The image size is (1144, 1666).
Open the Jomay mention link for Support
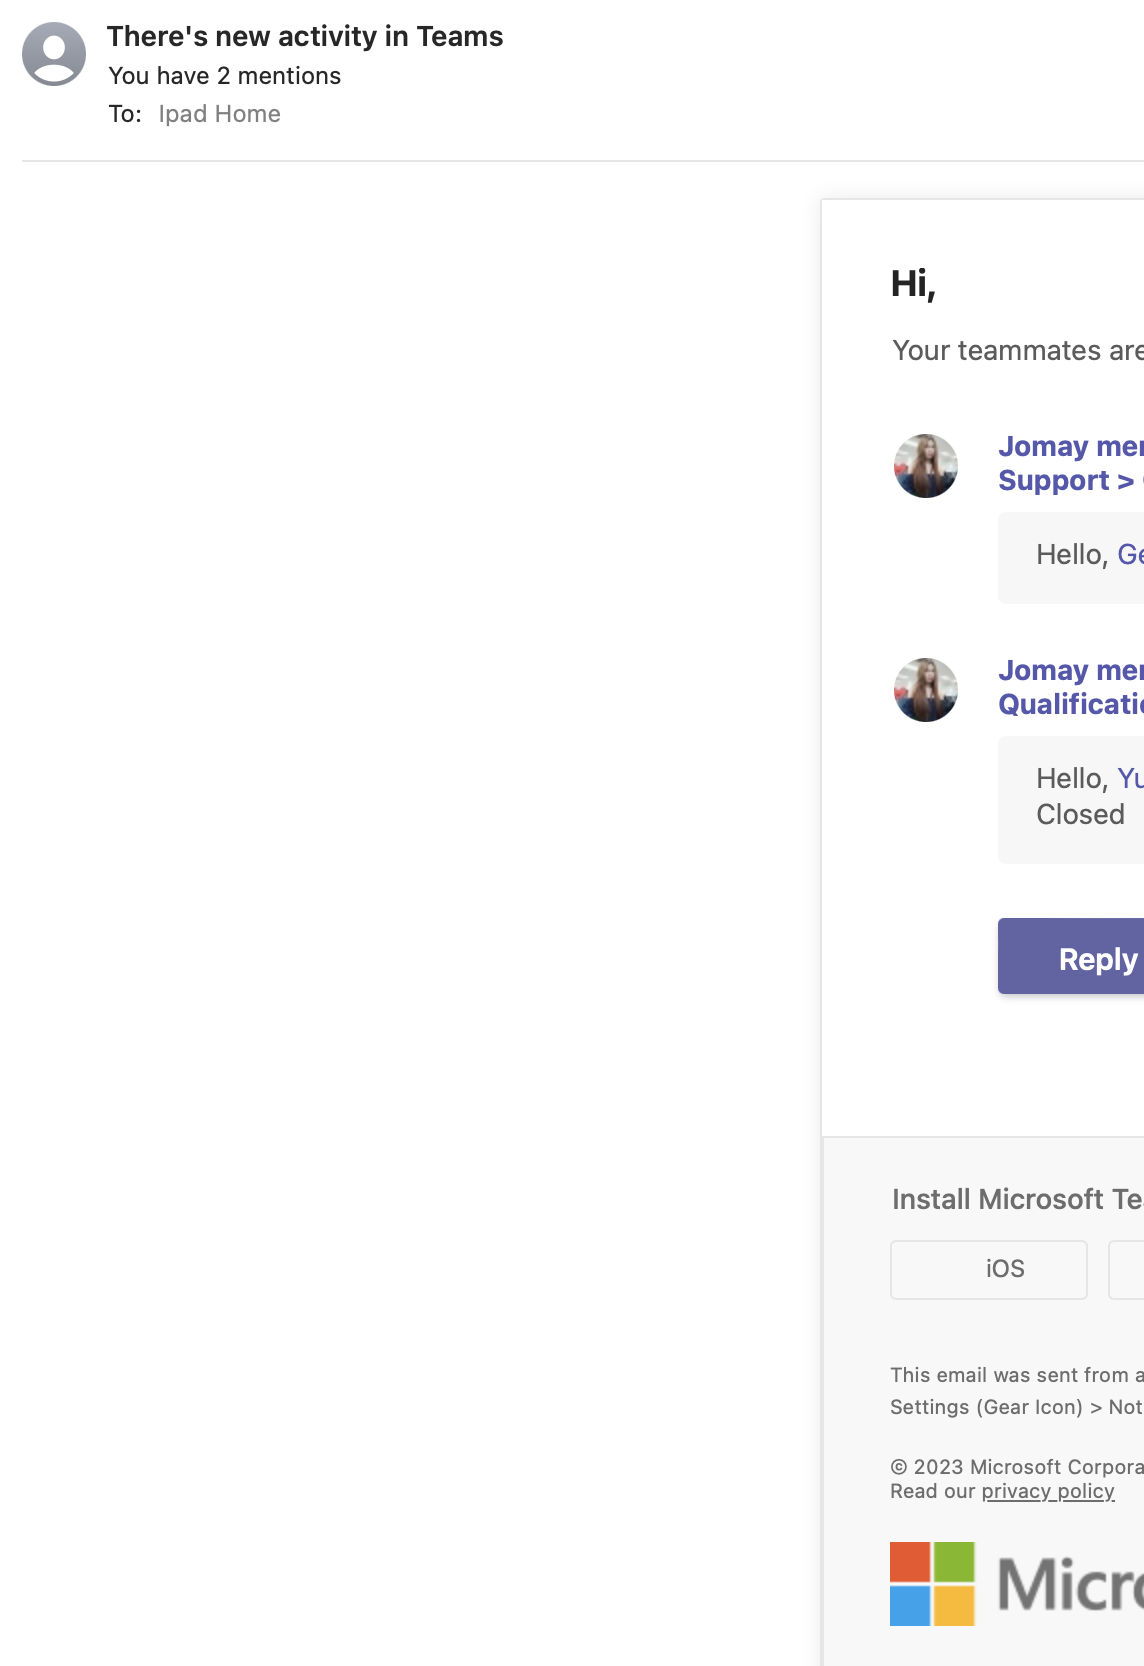pyautogui.click(x=1070, y=463)
